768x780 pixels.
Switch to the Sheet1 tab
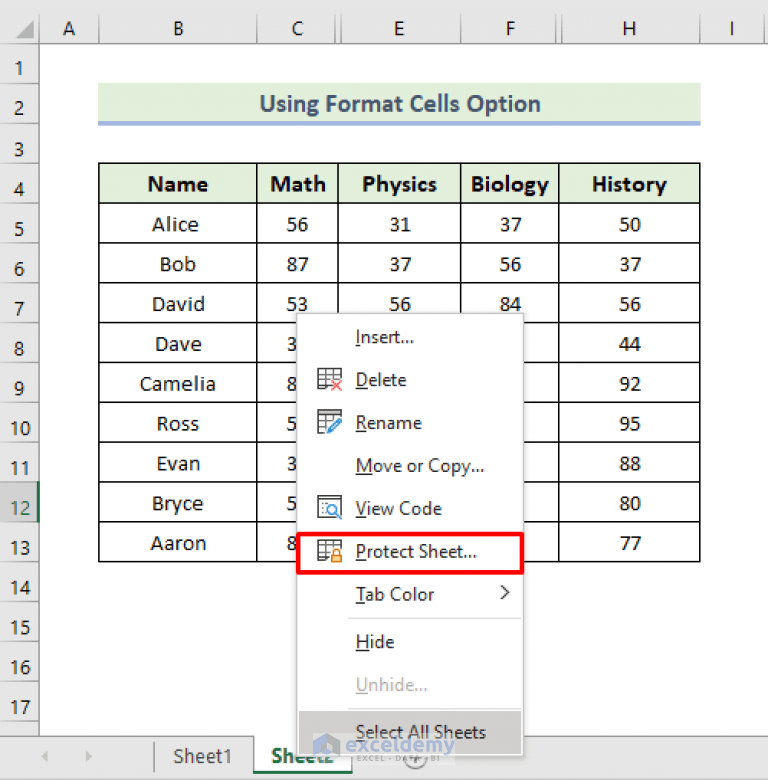202,756
